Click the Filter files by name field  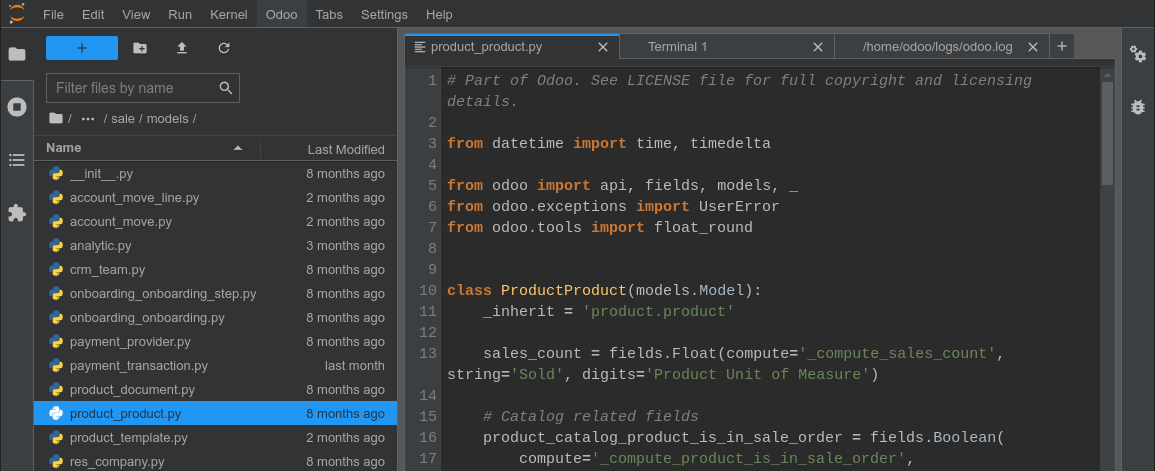135,88
